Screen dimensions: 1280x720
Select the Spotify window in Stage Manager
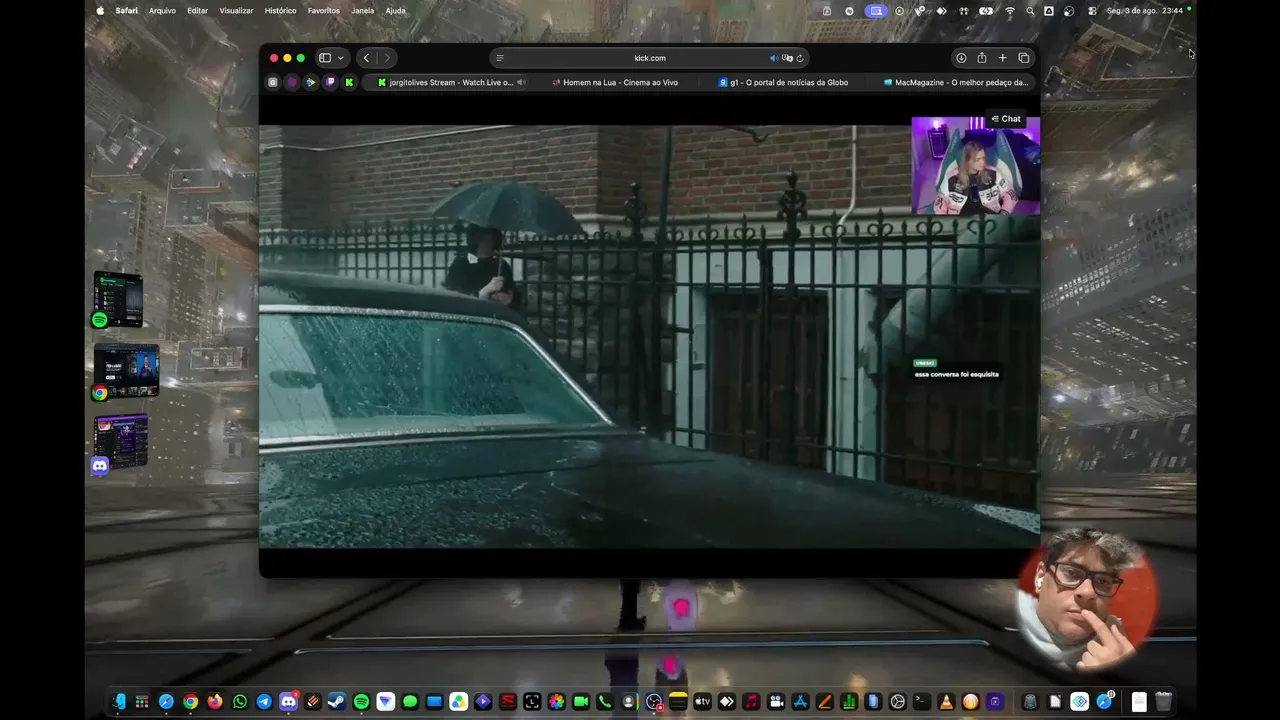pyautogui.click(x=118, y=299)
